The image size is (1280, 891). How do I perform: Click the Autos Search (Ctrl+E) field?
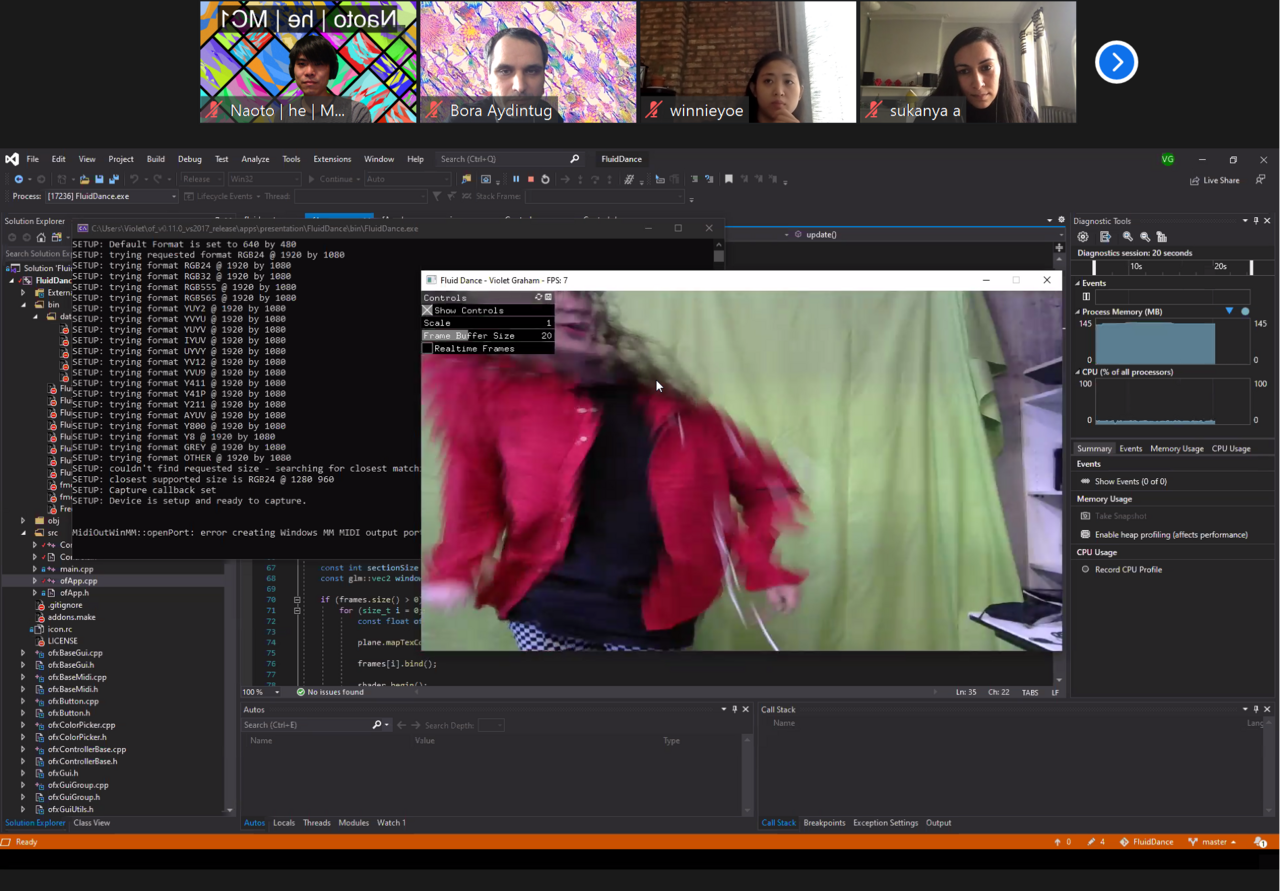coord(307,725)
